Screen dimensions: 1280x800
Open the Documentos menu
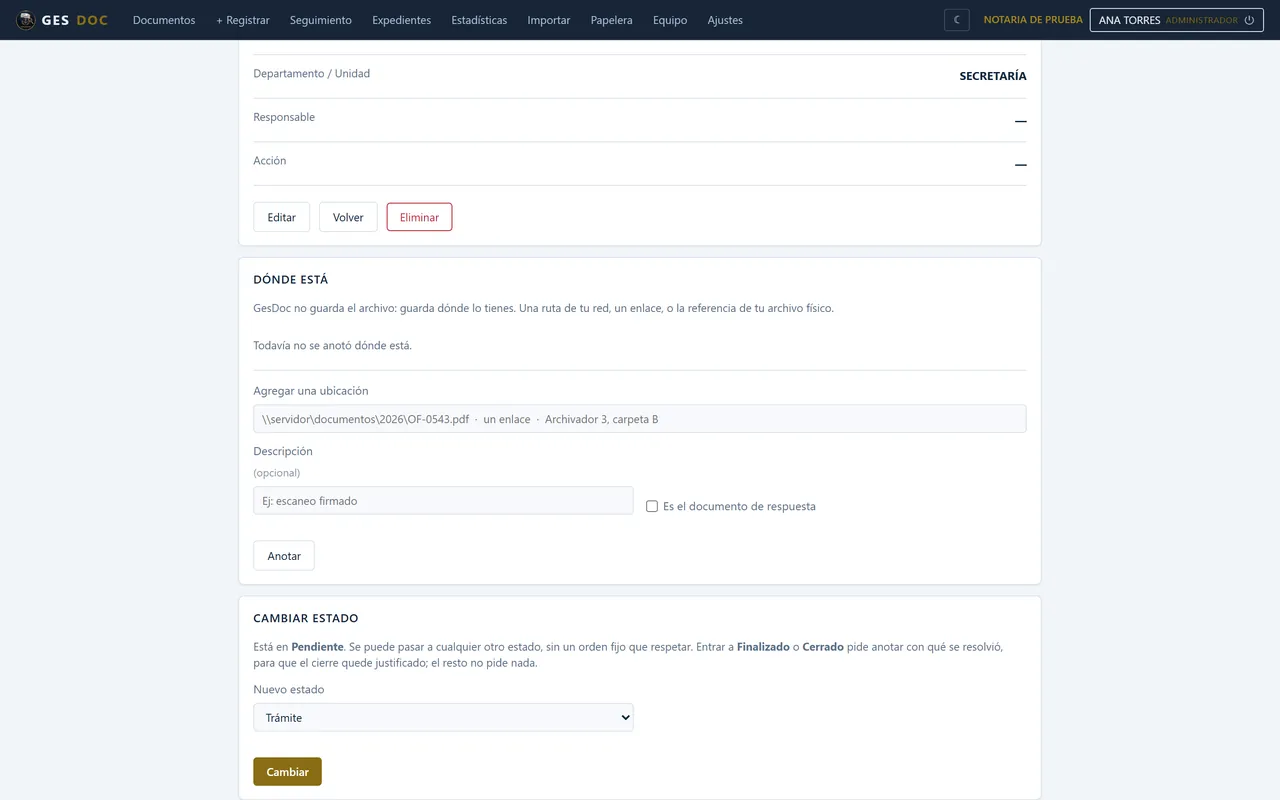coord(164,20)
